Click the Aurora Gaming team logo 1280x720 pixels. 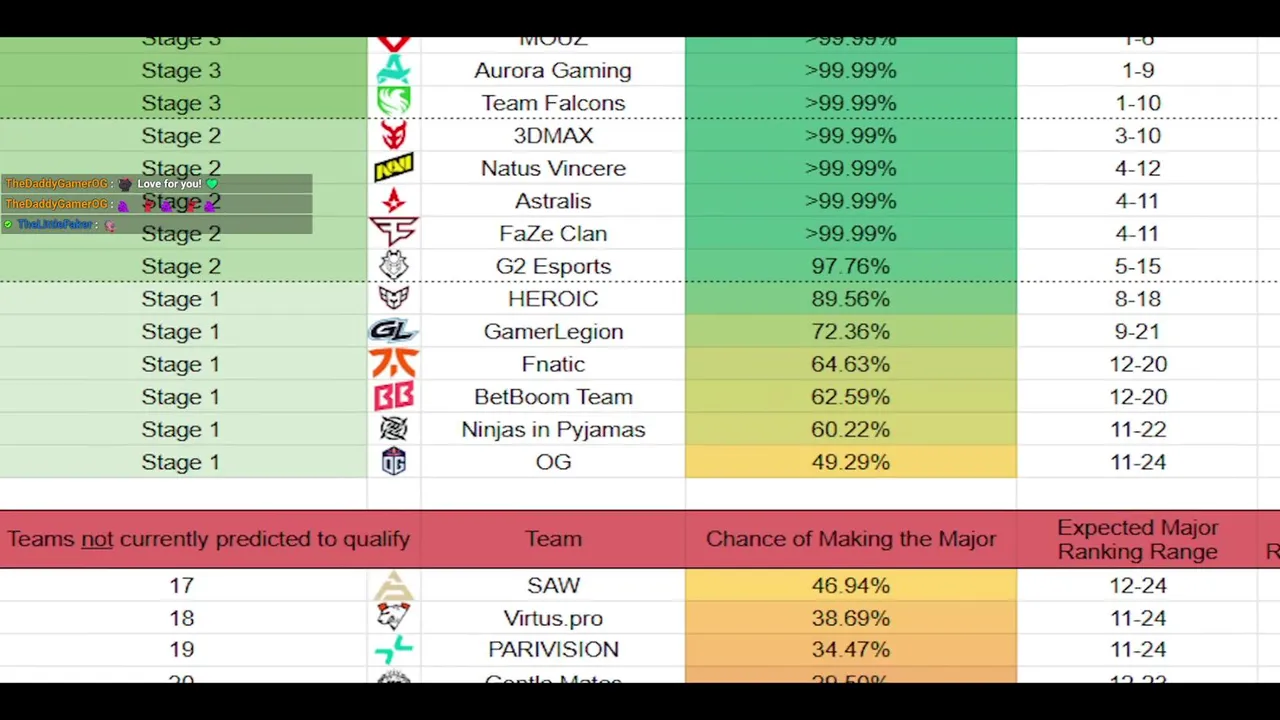point(394,70)
